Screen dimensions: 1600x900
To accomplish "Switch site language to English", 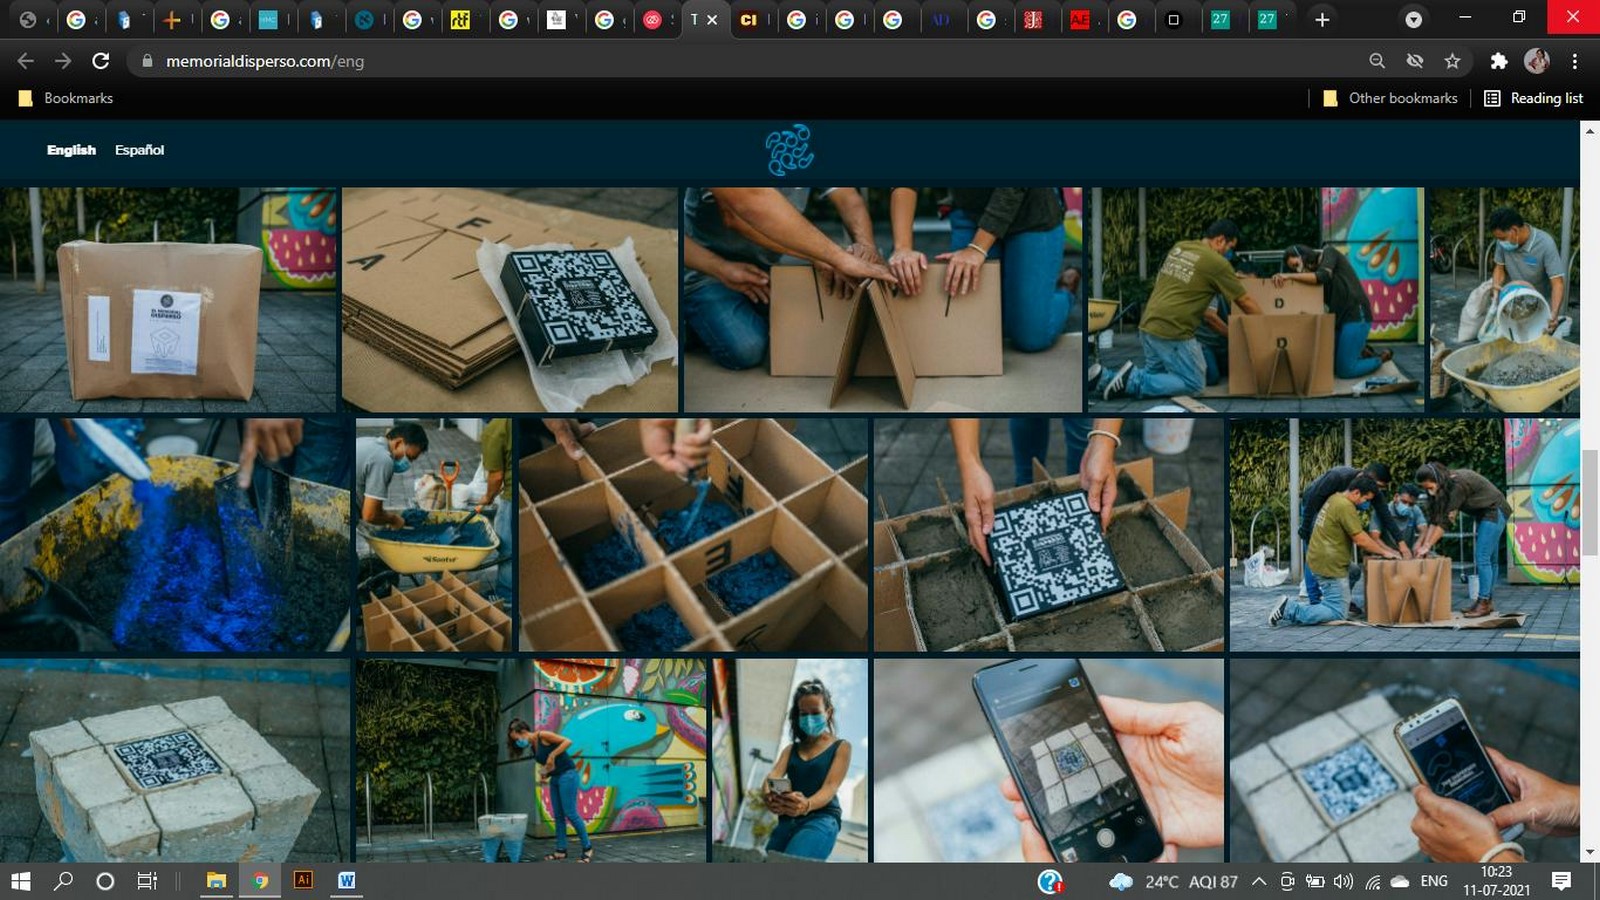I will tap(71, 150).
